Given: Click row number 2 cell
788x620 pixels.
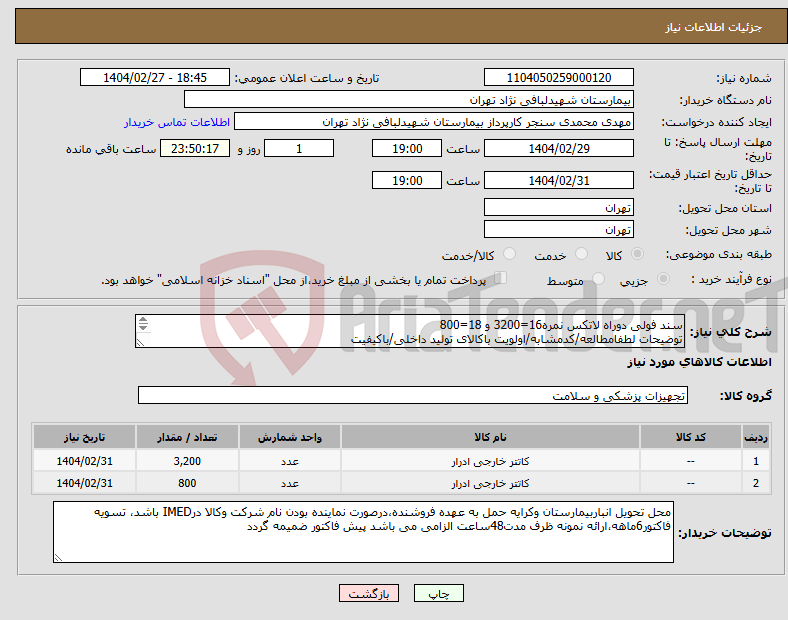Looking at the screenshot, I should 756,483.
